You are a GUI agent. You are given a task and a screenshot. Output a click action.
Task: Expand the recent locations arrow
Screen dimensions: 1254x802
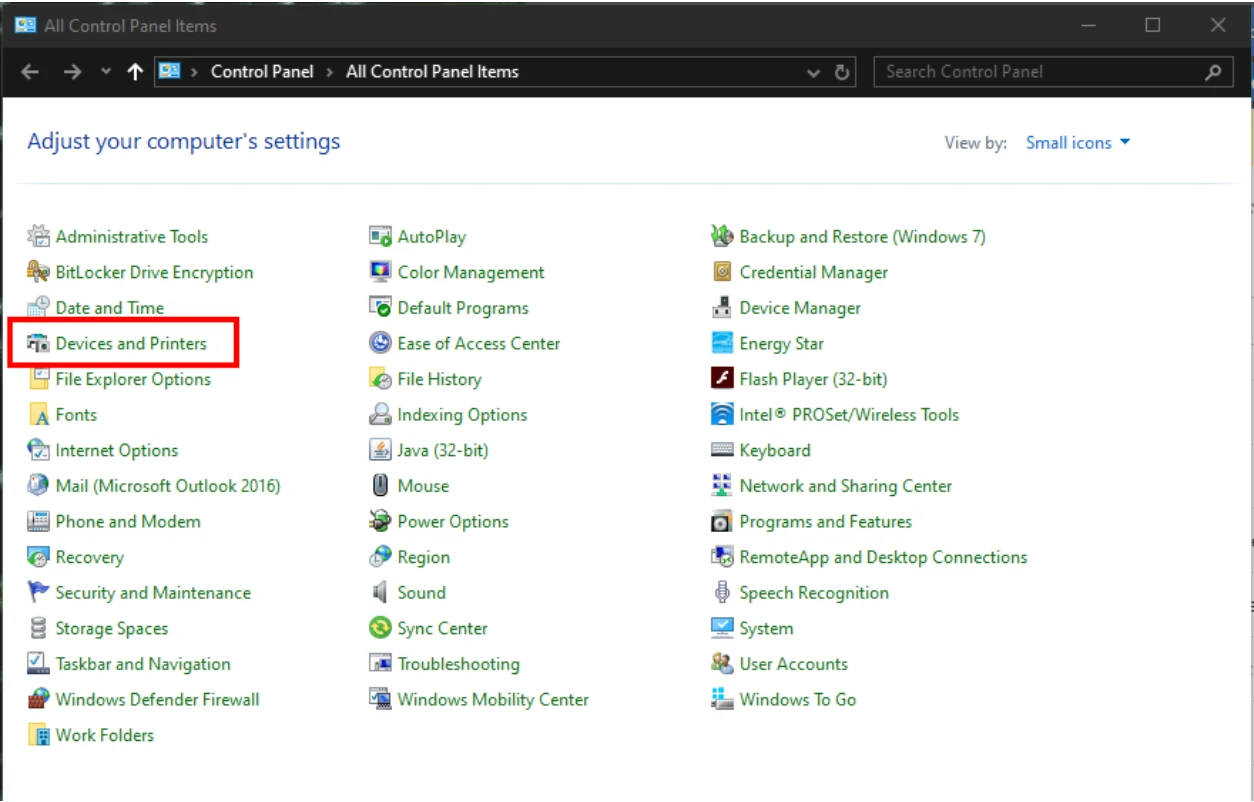pyautogui.click(x=106, y=72)
